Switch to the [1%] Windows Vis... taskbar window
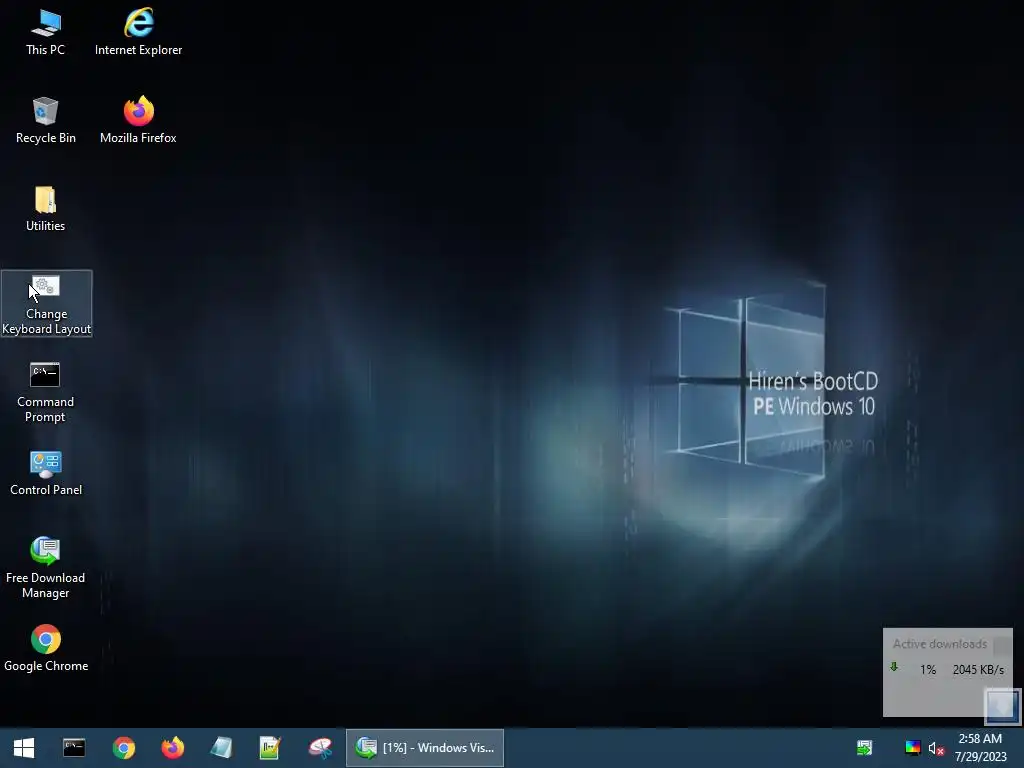1024x768 pixels. point(424,748)
